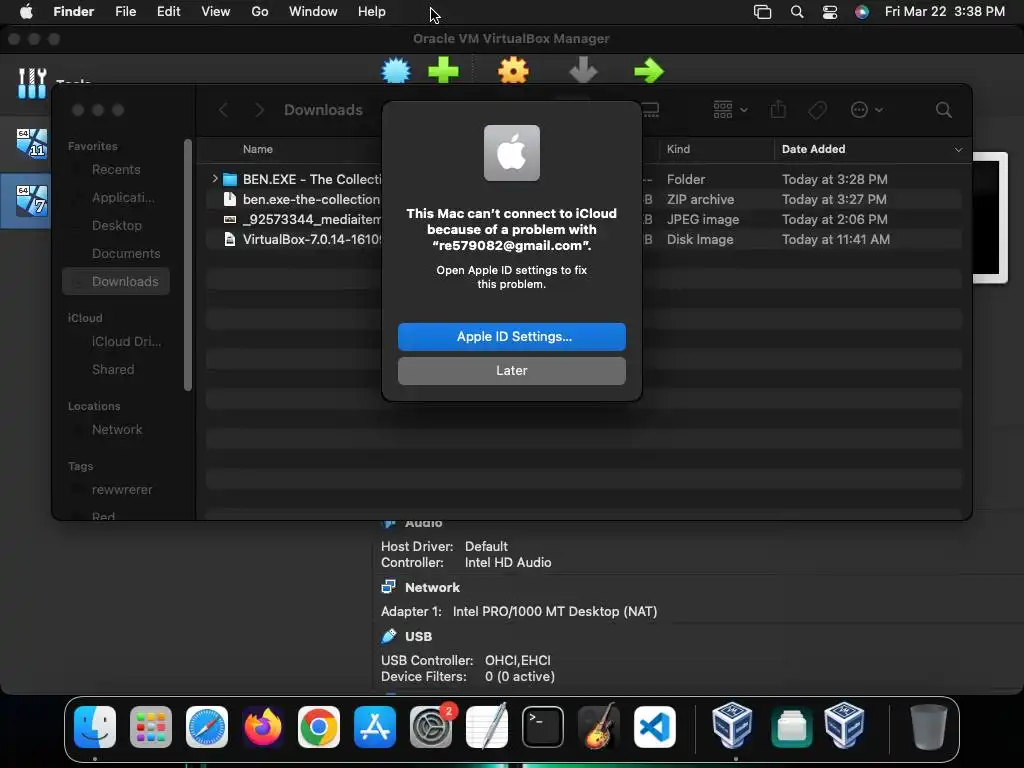Open the Finder Action ellipsis menu
Viewport: 1024px width, 768px height.
tap(867, 110)
